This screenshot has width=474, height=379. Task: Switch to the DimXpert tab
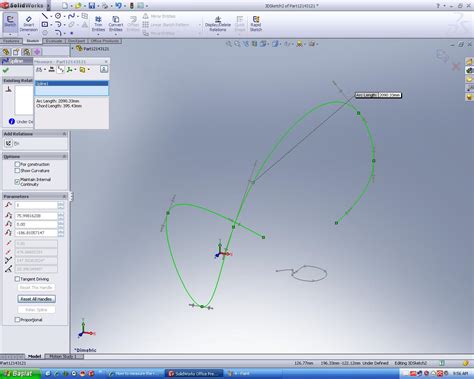pyautogui.click(x=77, y=41)
